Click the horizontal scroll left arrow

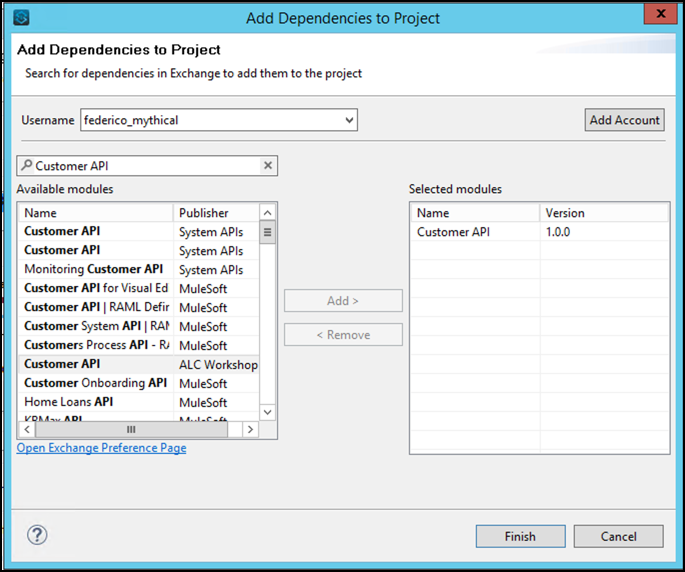pos(27,430)
